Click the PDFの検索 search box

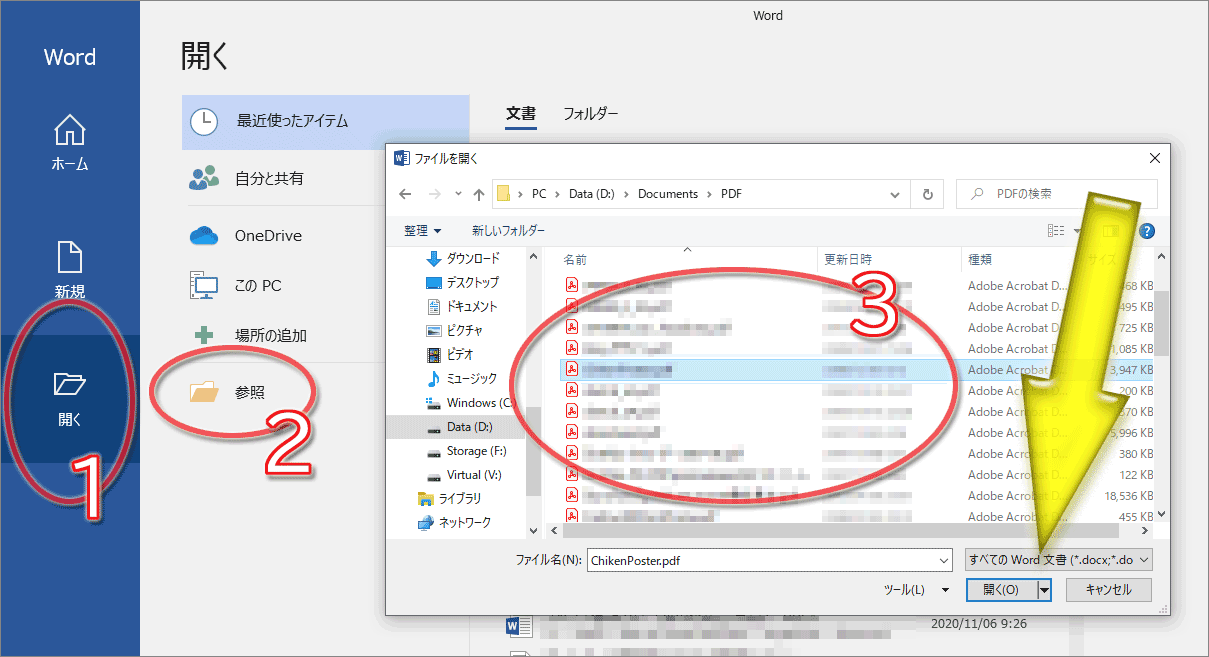tap(1057, 194)
